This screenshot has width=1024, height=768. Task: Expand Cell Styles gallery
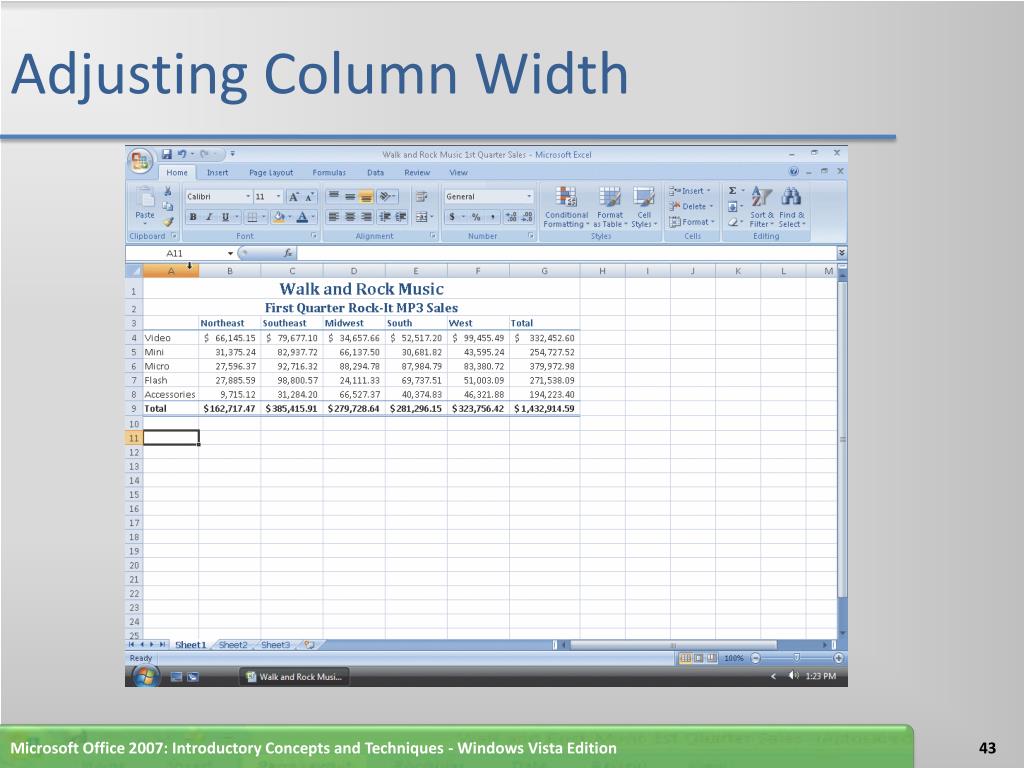click(x=644, y=207)
